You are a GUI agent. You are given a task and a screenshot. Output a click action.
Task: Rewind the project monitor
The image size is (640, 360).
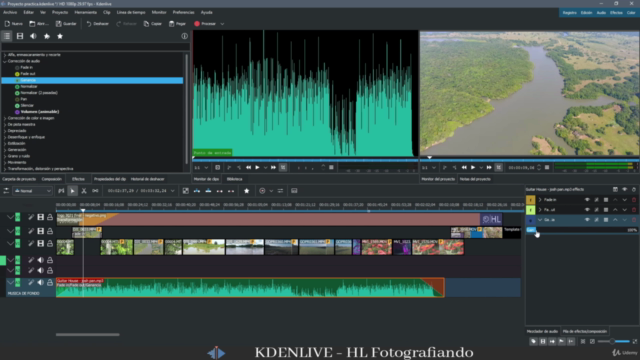tap(464, 168)
